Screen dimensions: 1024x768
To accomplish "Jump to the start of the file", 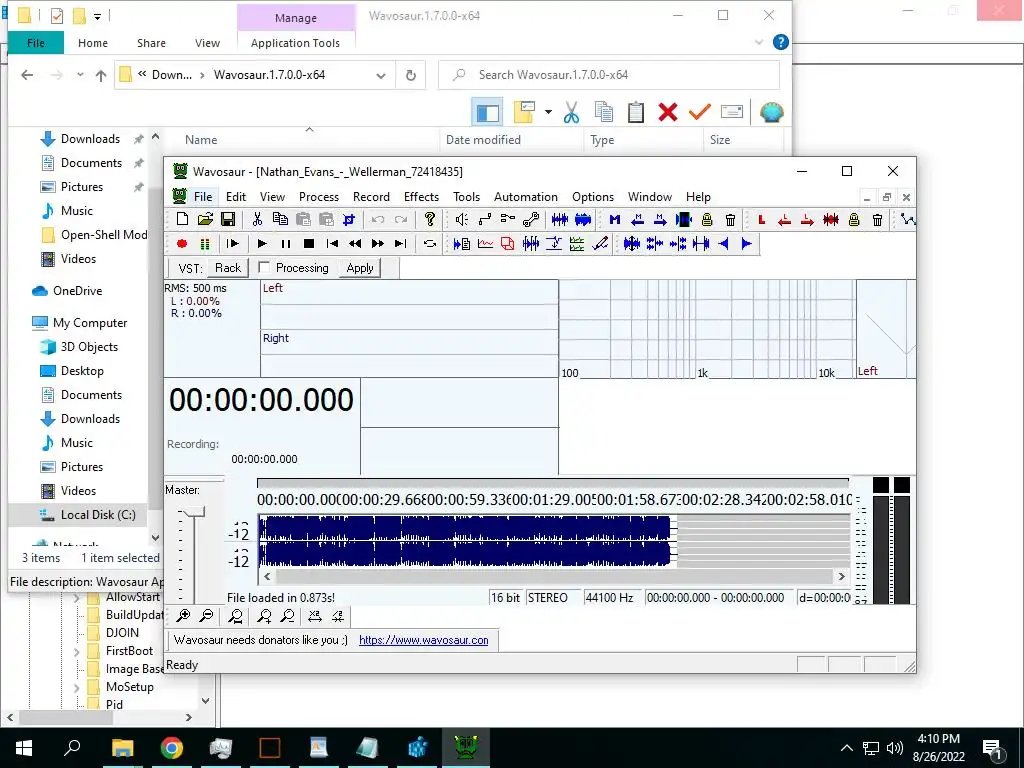I will coord(332,244).
